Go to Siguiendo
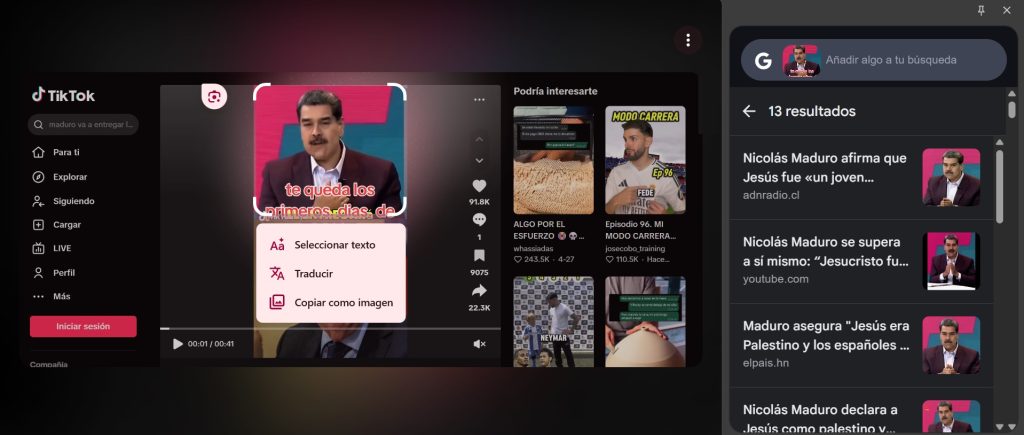The width and height of the screenshot is (1024, 435). [63, 201]
